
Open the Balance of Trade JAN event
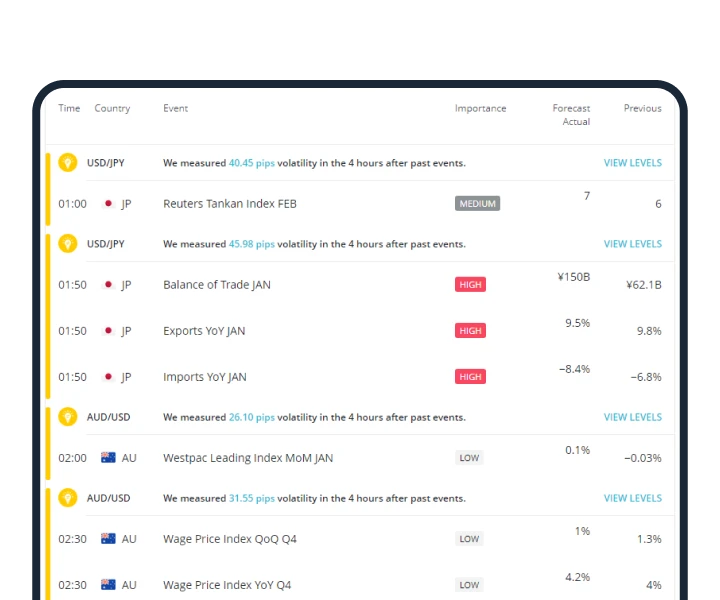(217, 285)
